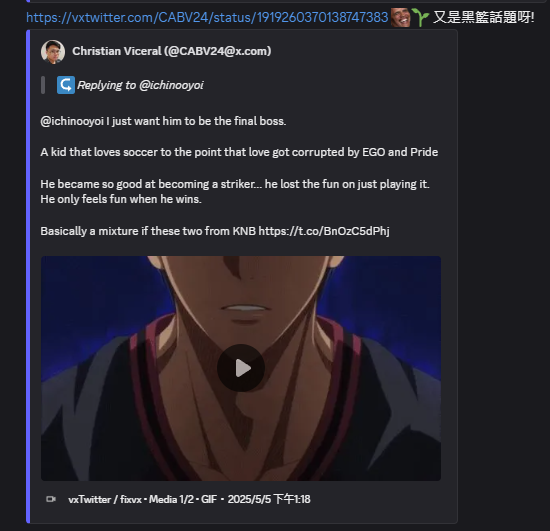550x531 pixels.
Task: Click the video camera icon in footer
Action: [x=51, y=499]
